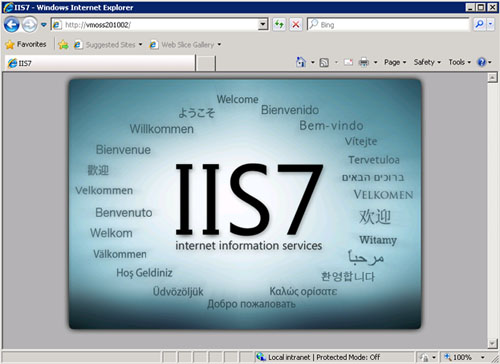Maximize the Internet Explorer window
This screenshot has height=364, width=500.
[x=481, y=7]
